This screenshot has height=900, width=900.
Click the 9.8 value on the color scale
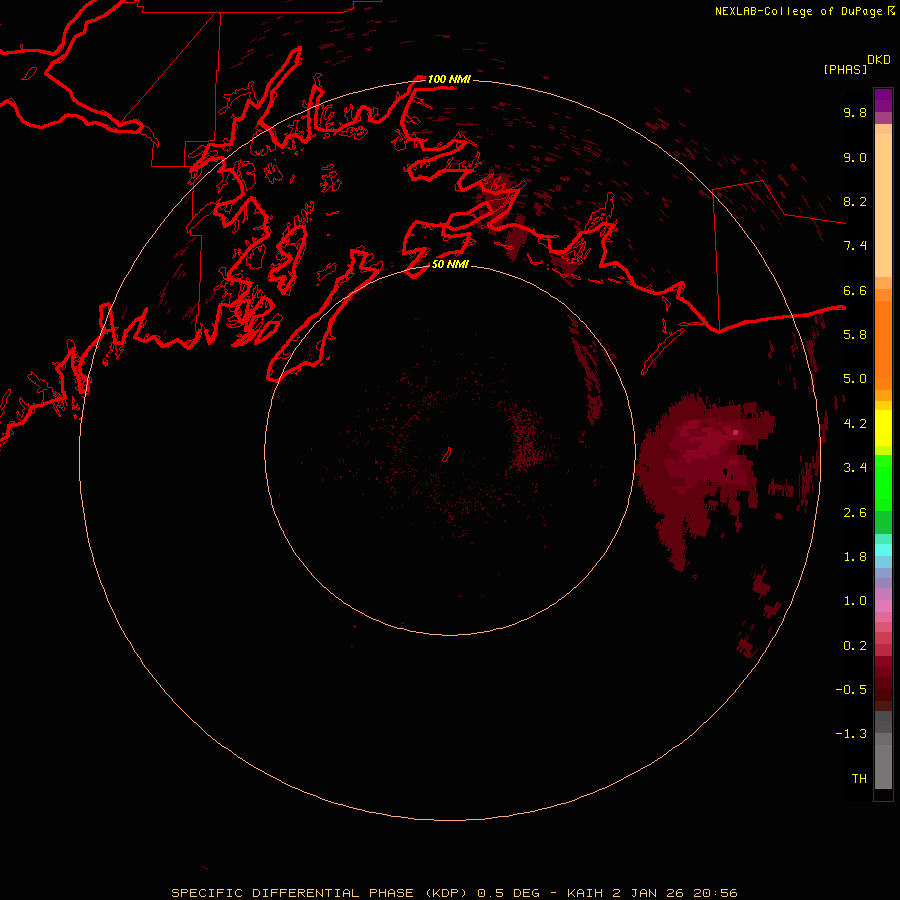pyautogui.click(x=855, y=112)
